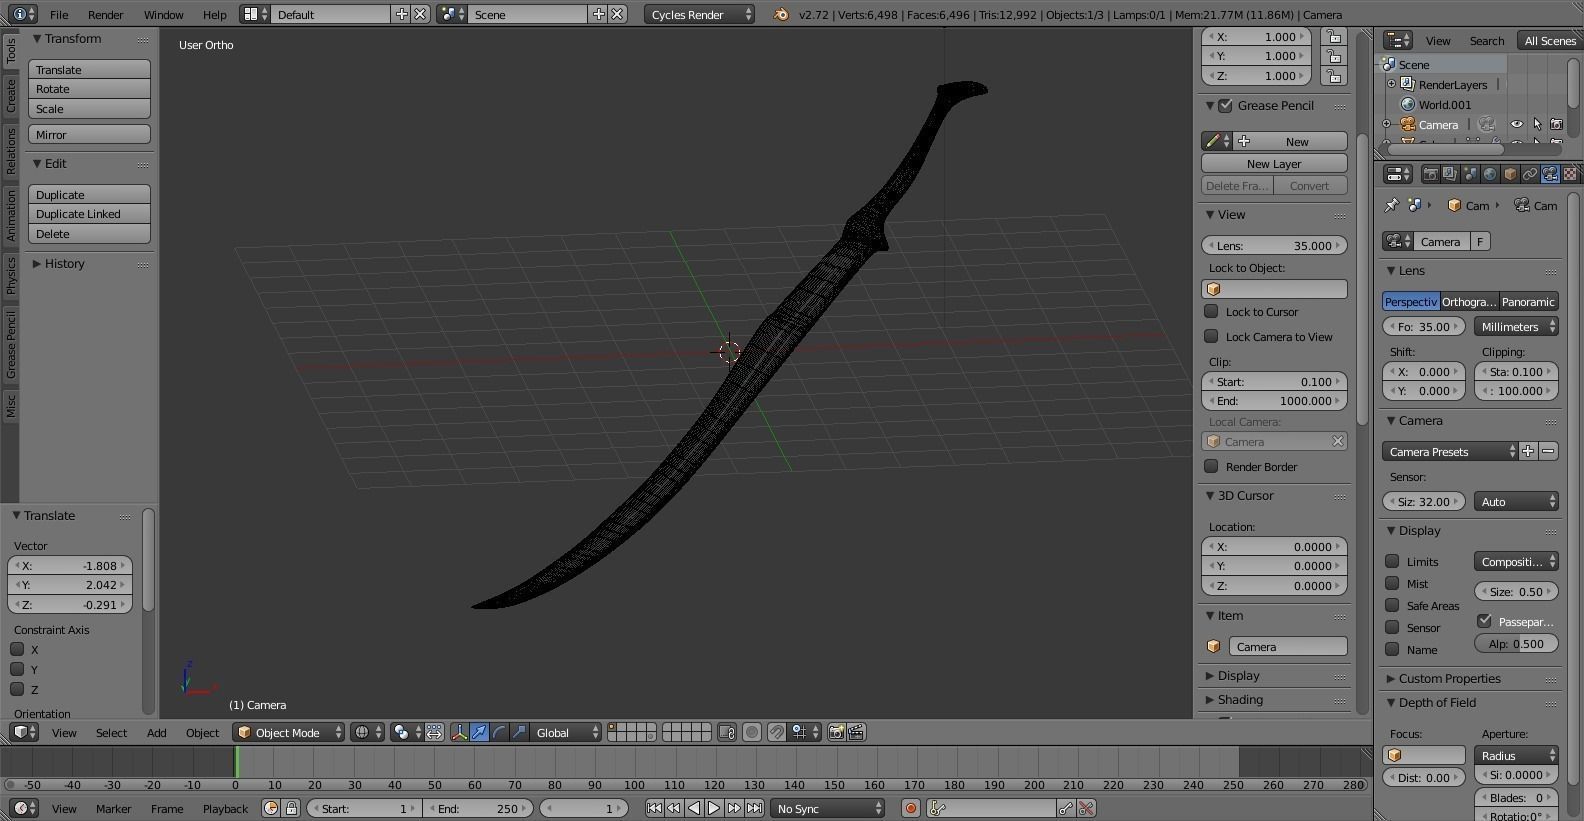
Task: Open the Render menu
Action: tap(105, 14)
